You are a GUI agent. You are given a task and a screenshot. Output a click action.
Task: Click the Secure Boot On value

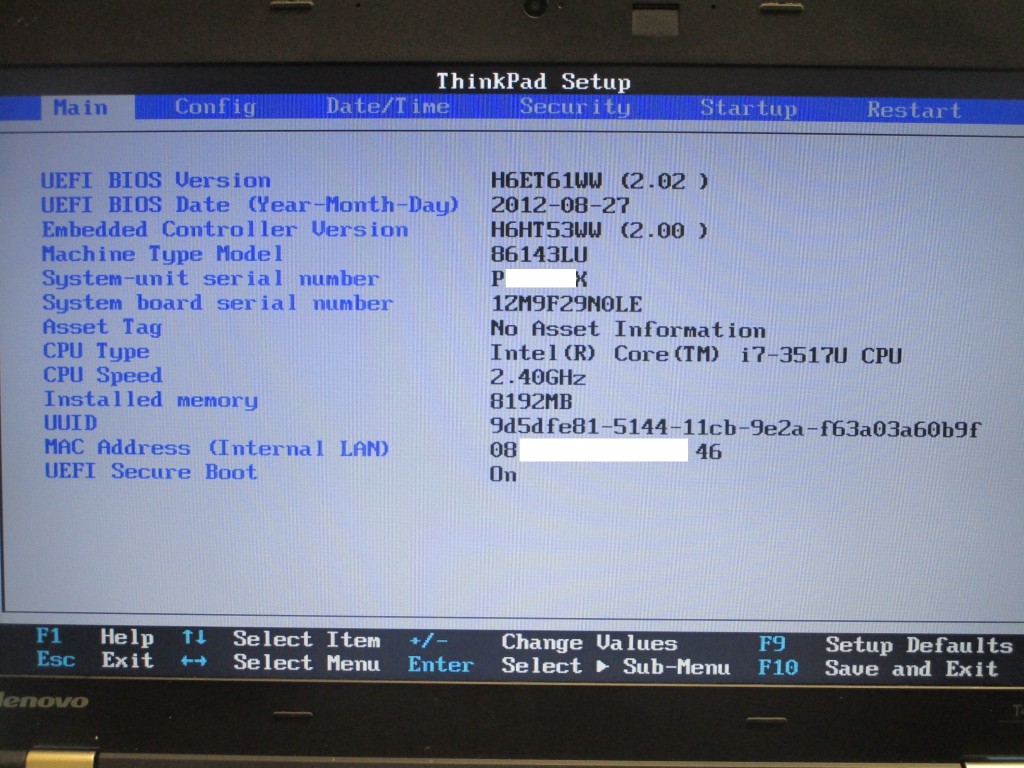(504, 475)
